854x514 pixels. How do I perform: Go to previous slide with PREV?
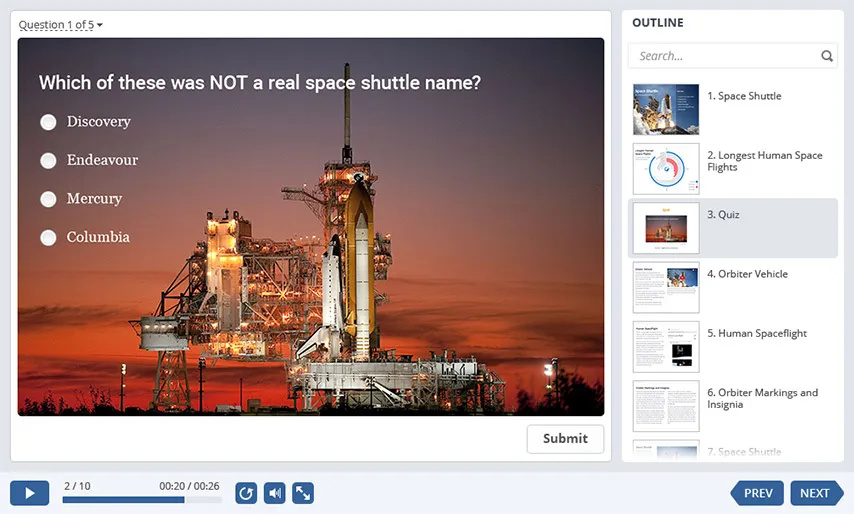(757, 493)
